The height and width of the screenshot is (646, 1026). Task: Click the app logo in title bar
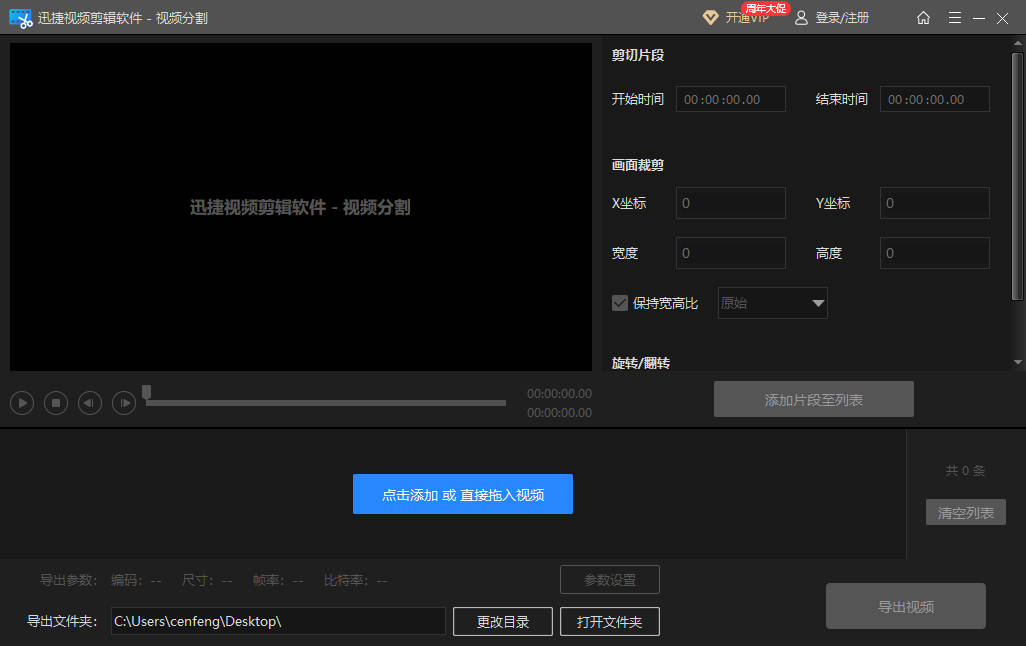(20, 18)
